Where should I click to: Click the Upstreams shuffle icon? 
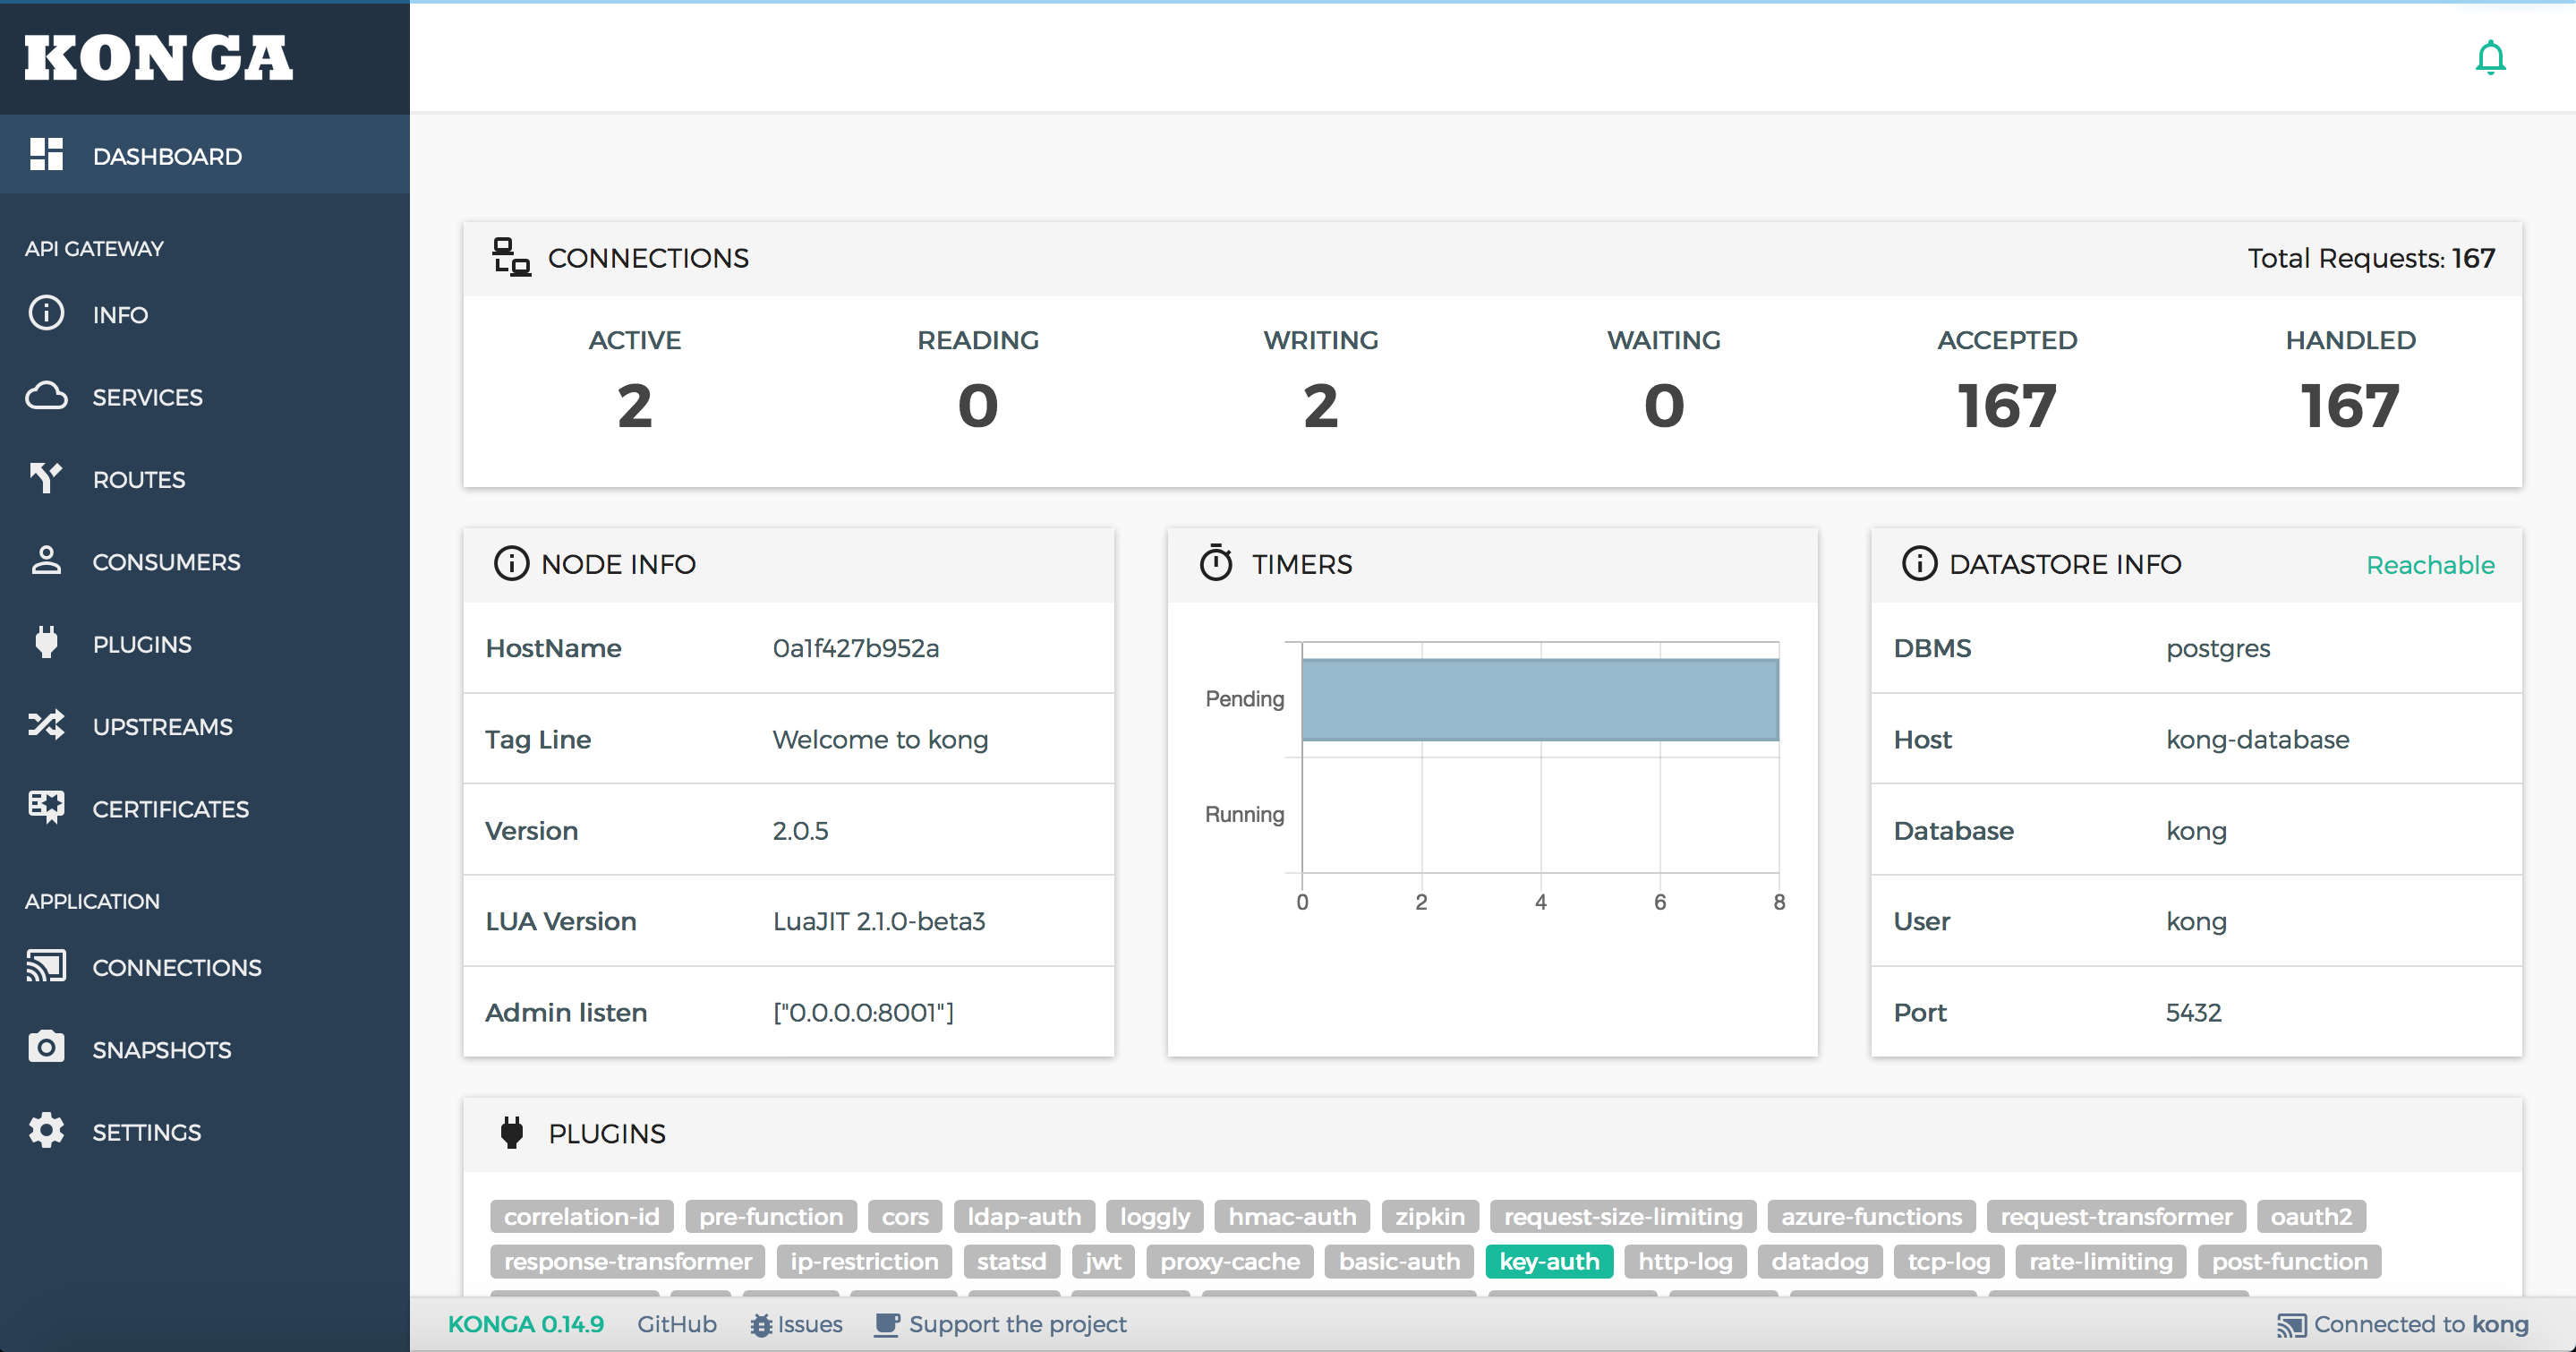point(46,725)
